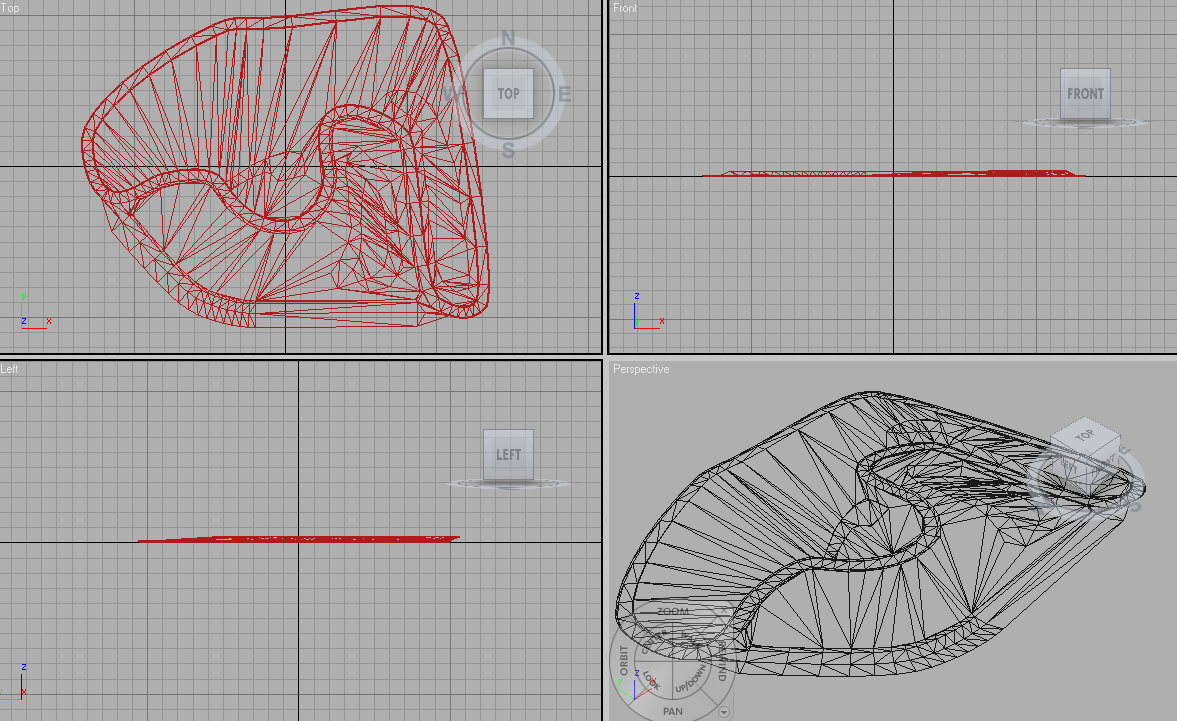The width and height of the screenshot is (1177, 721).
Task: Select the red wireframe mesh in Top viewport
Action: [286, 167]
